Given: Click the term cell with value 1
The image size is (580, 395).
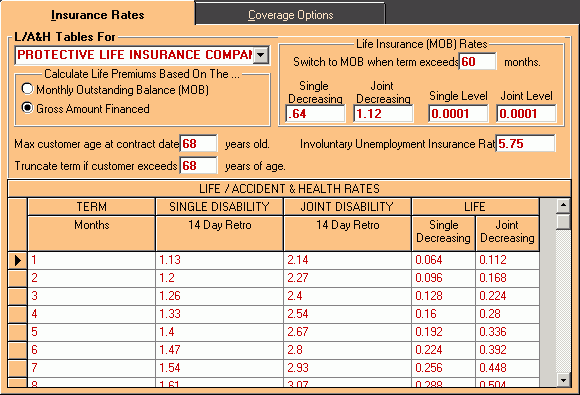Looking at the screenshot, I should click(x=91, y=260).
